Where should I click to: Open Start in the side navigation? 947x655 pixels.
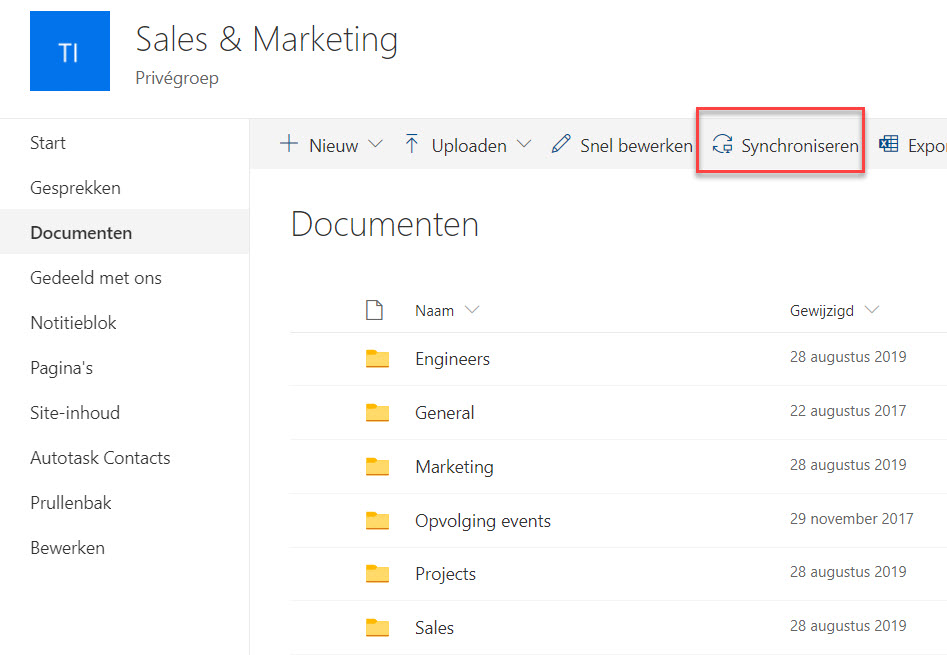(x=48, y=143)
